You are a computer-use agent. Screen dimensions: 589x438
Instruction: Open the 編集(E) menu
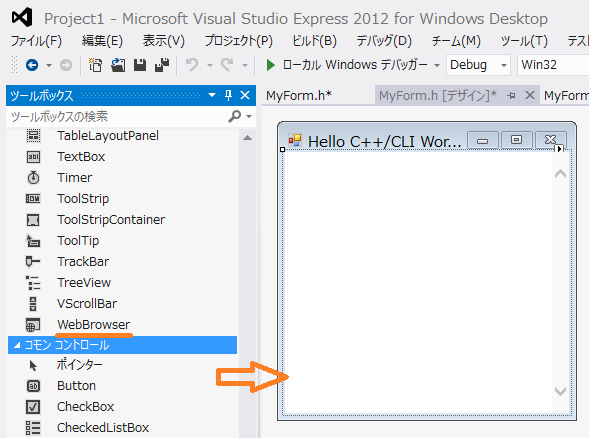pos(103,41)
